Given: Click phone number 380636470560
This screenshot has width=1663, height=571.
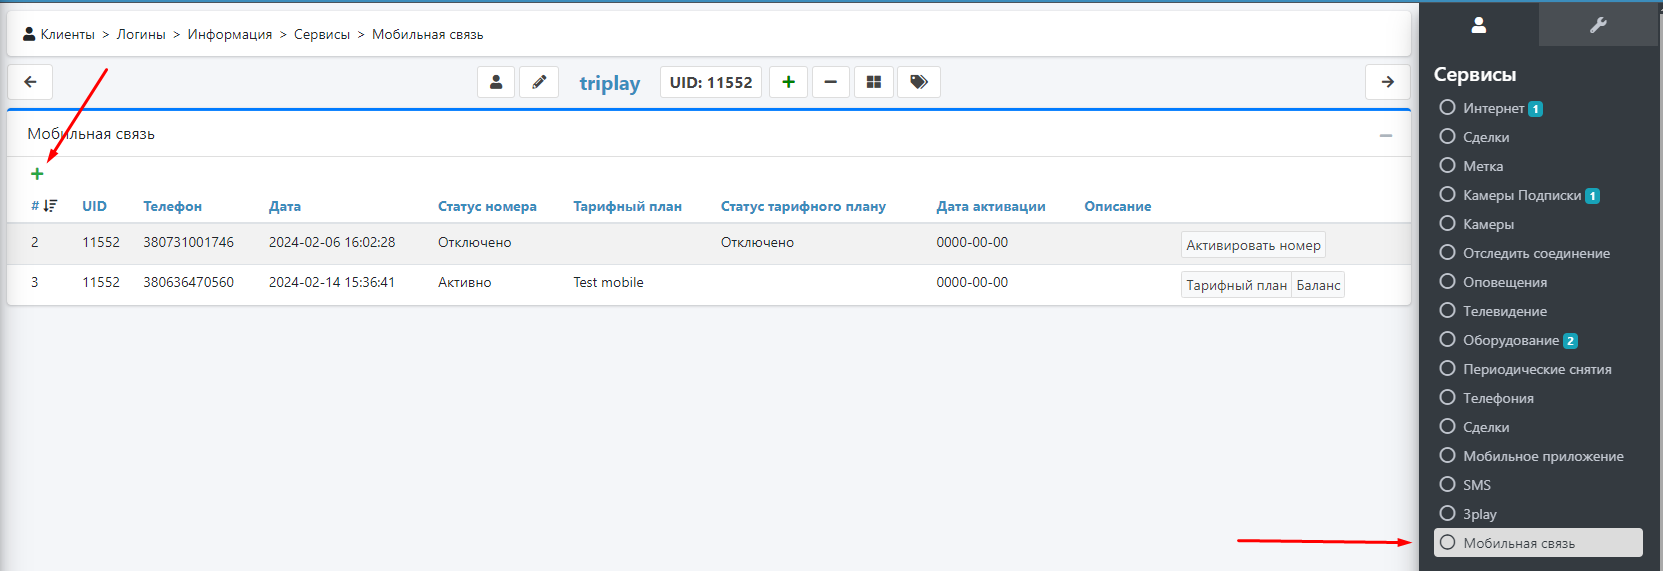Looking at the screenshot, I should (188, 282).
